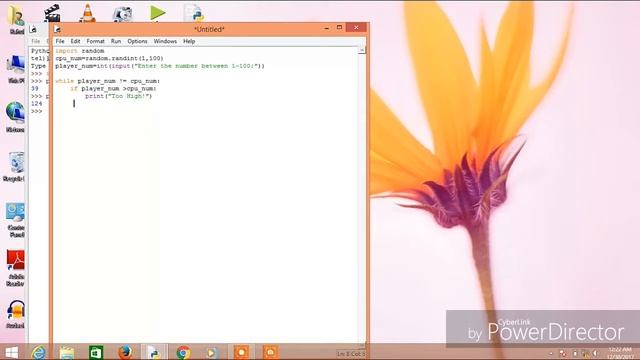The image size is (640, 360).
Task: Open the Python file icon on the desktop
Action: coord(193,13)
